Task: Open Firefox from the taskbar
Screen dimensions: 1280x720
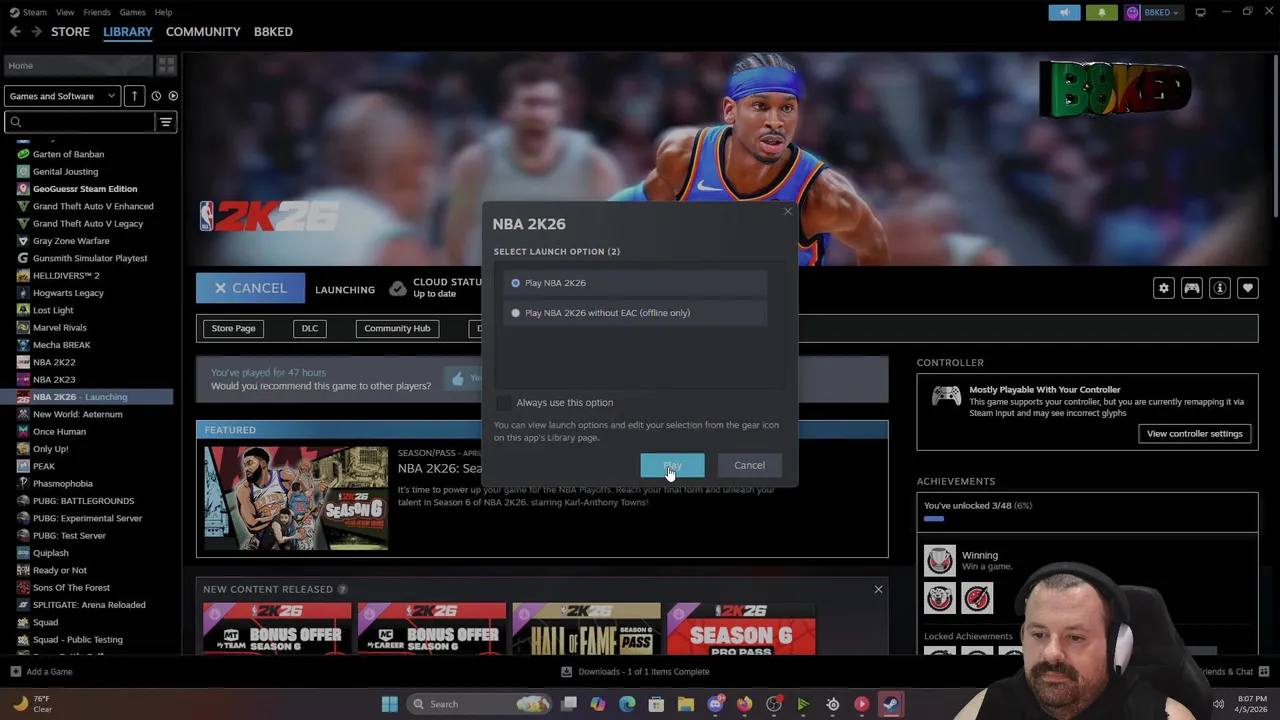Action: pos(744,704)
